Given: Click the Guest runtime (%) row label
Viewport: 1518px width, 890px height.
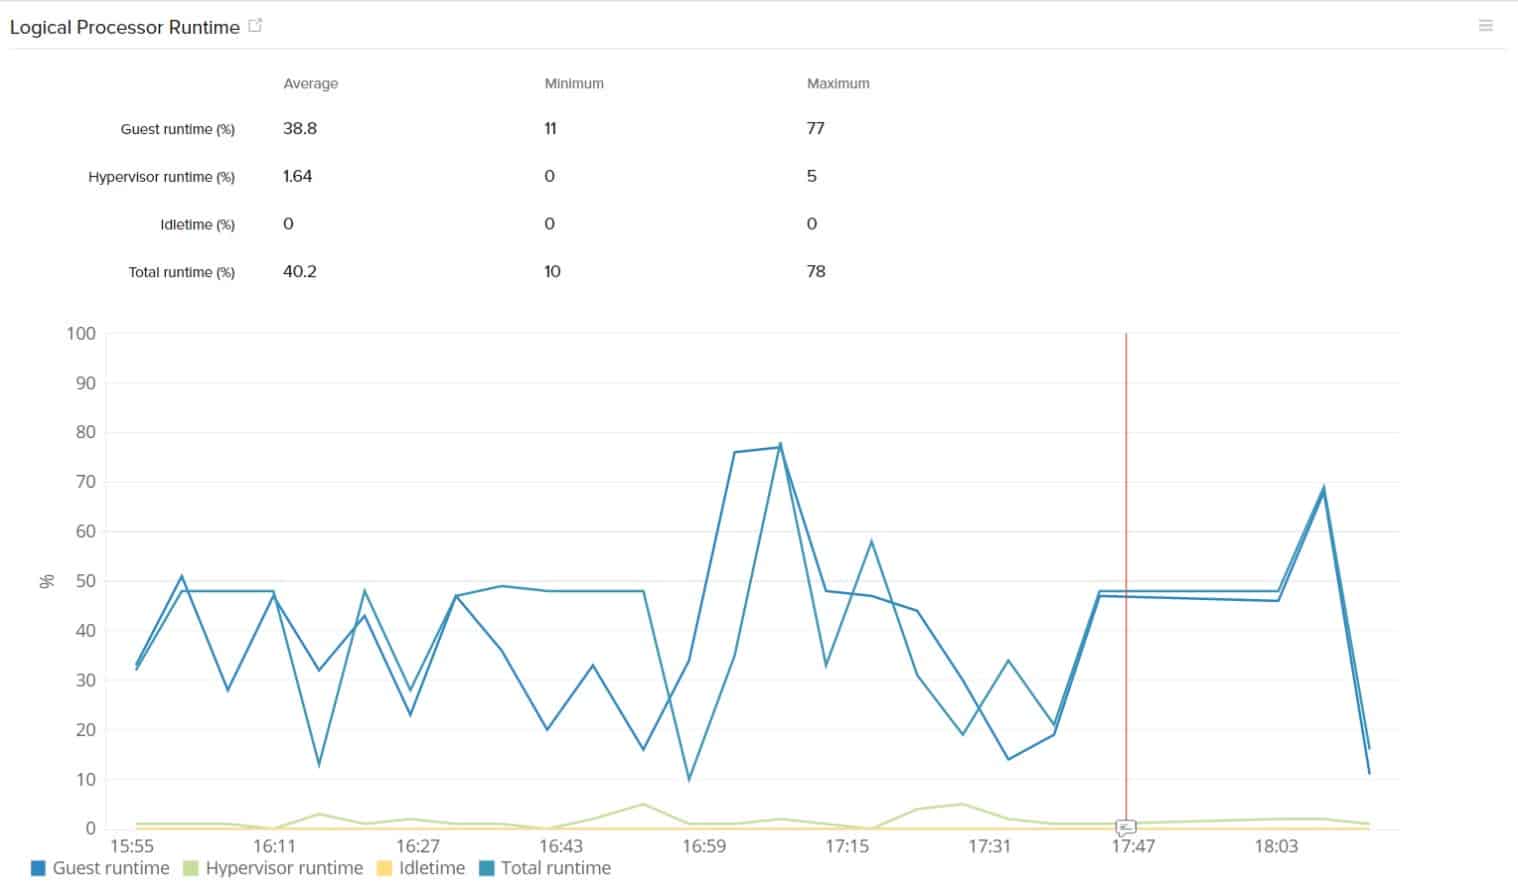Looking at the screenshot, I should point(178,129).
